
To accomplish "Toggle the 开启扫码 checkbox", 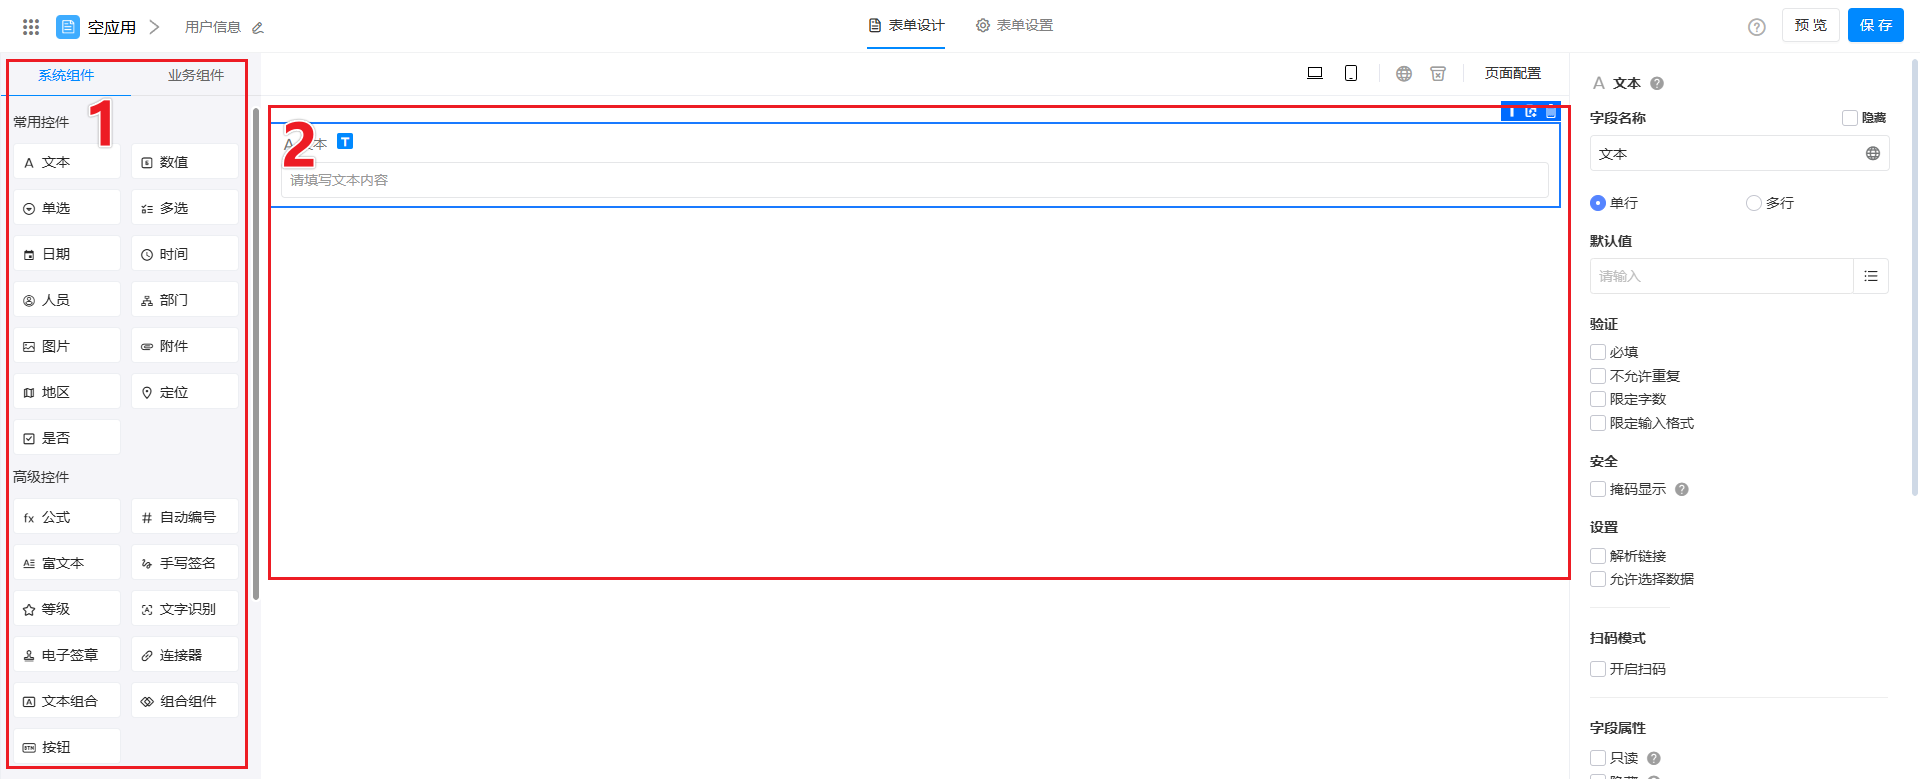I will coord(1598,669).
